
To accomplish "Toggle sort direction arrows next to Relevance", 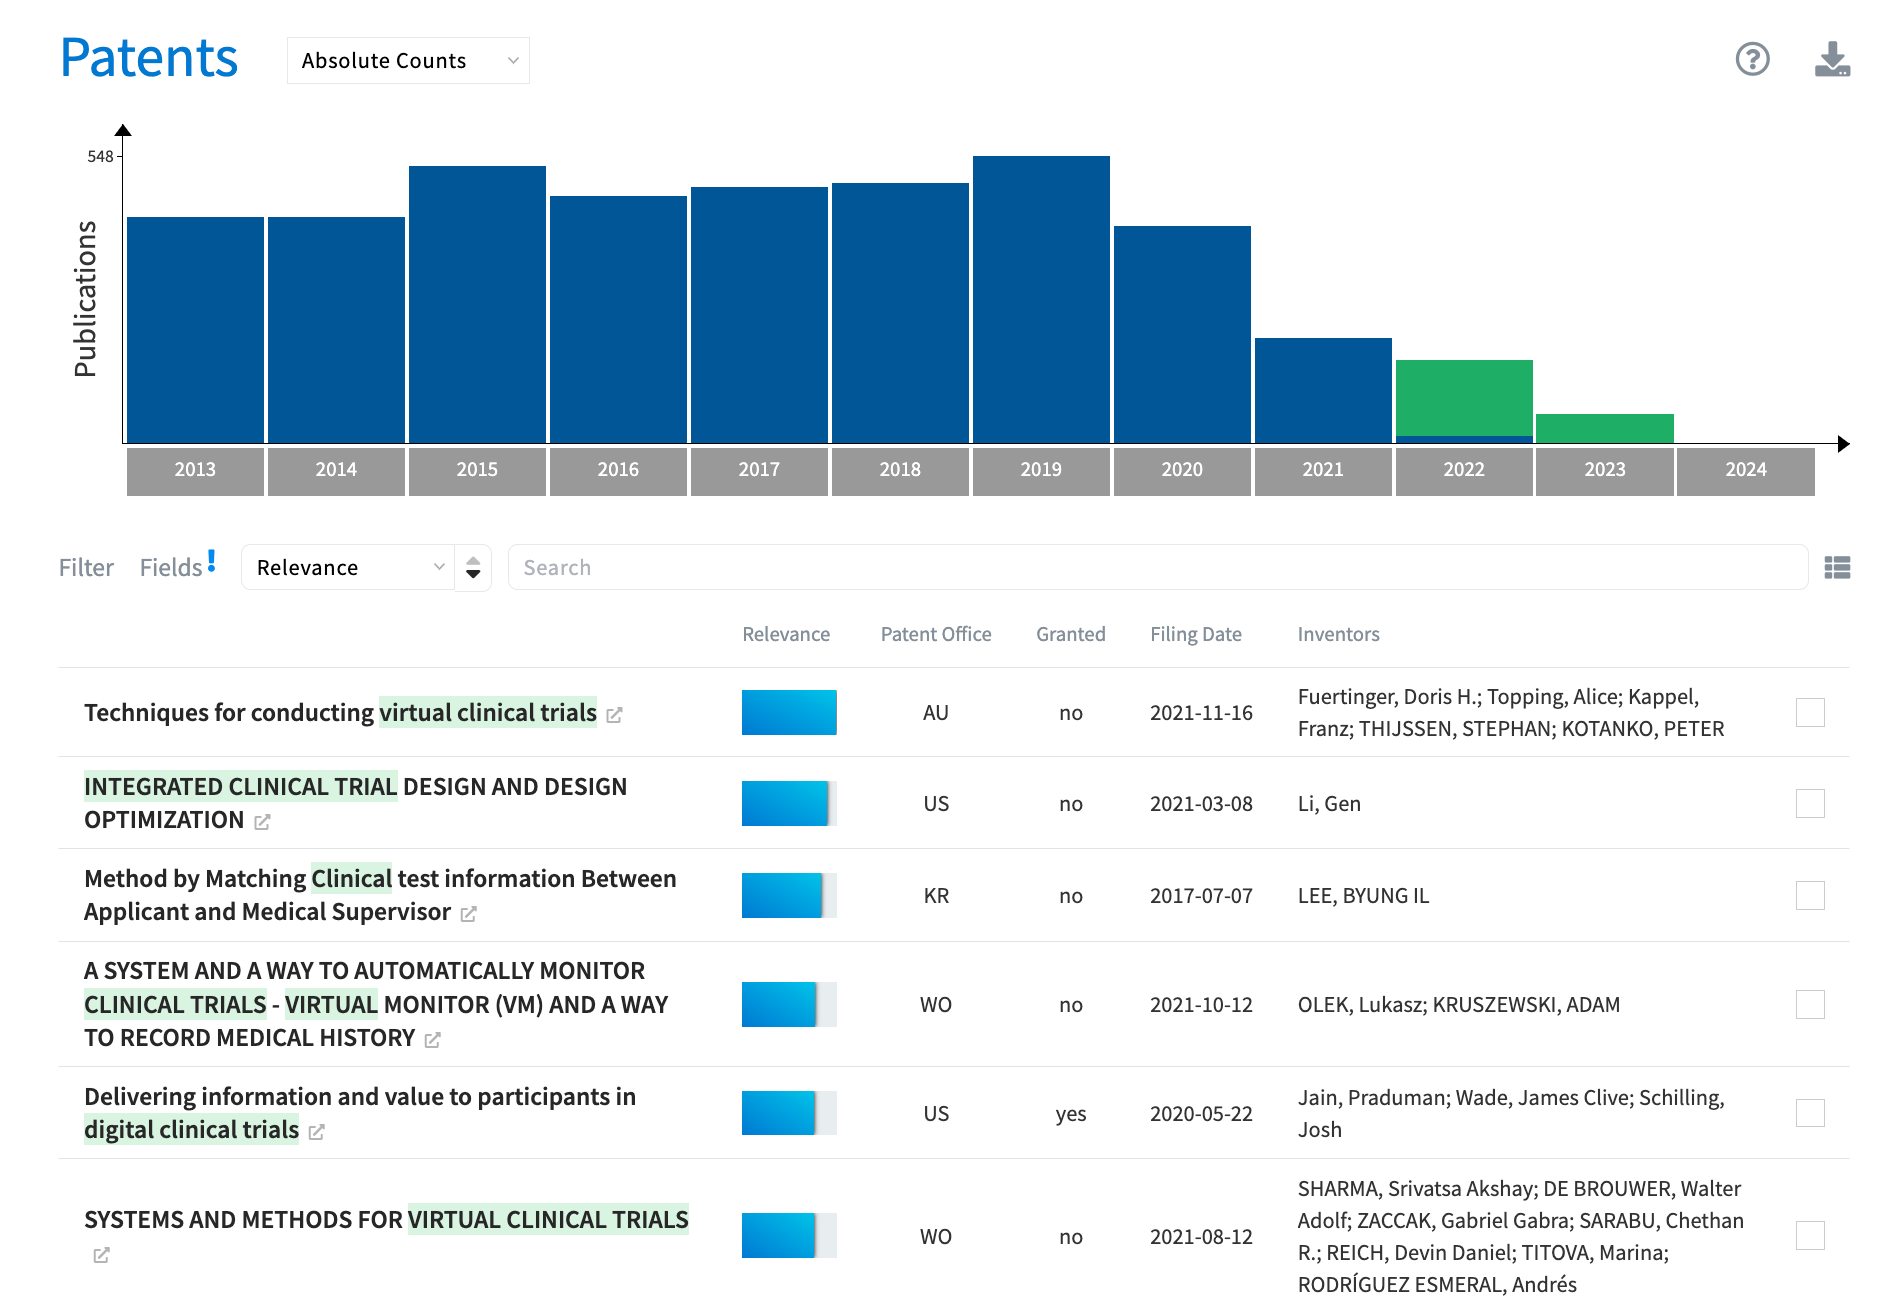I will tap(473, 568).
